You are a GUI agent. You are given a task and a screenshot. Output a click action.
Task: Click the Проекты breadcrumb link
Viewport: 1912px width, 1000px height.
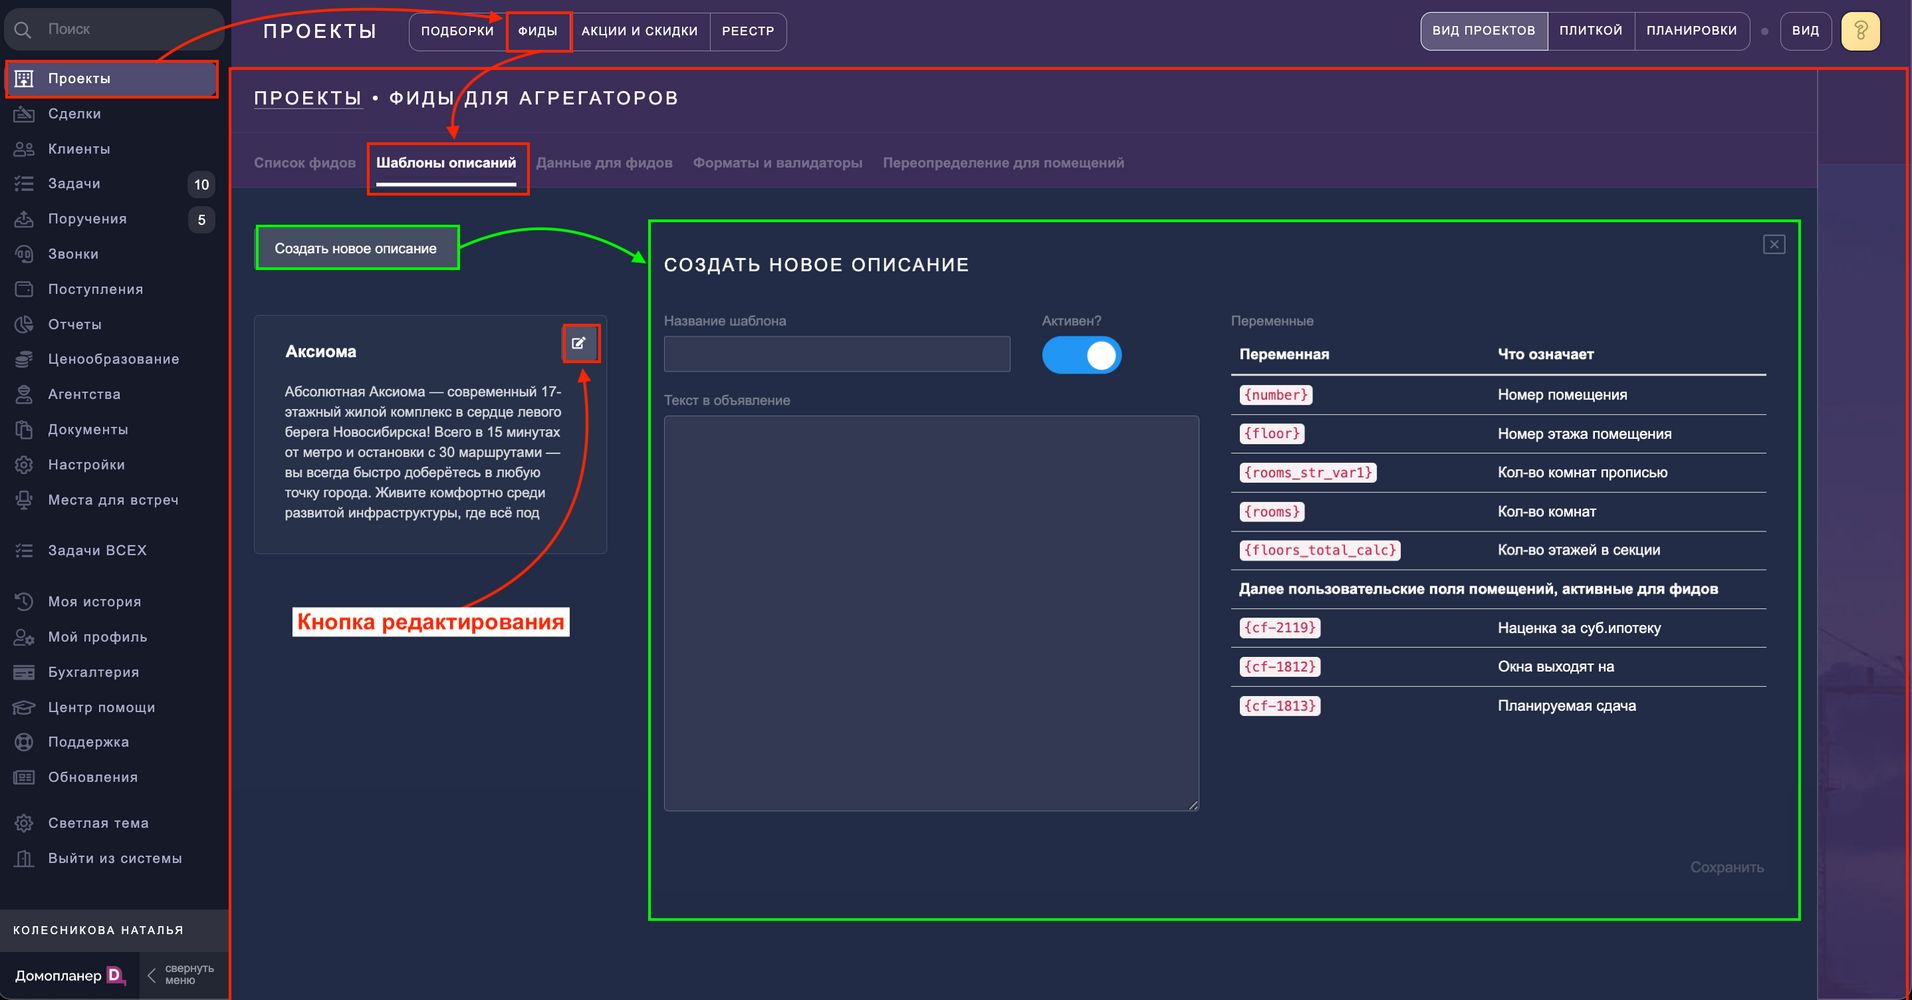pos(308,98)
